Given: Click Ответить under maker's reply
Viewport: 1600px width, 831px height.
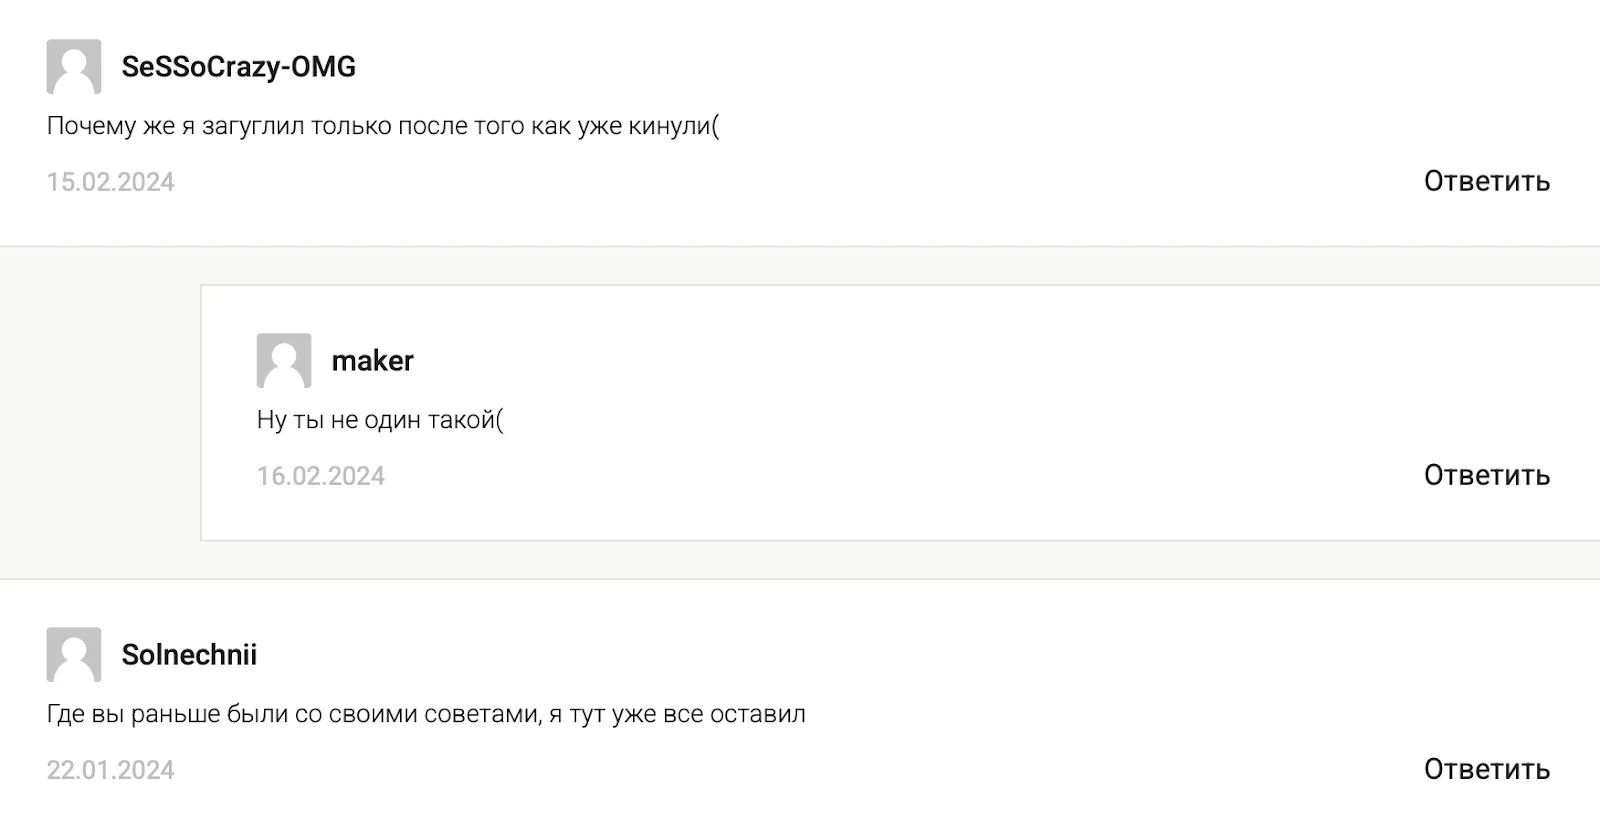Looking at the screenshot, I should [x=1487, y=475].
